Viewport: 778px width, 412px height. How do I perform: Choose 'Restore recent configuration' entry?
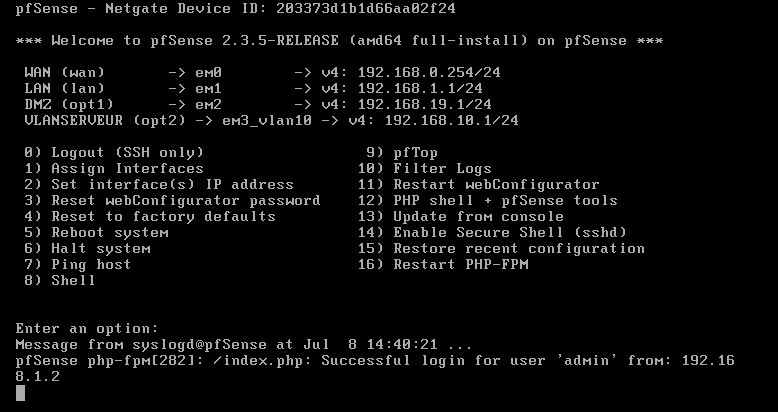point(501,249)
